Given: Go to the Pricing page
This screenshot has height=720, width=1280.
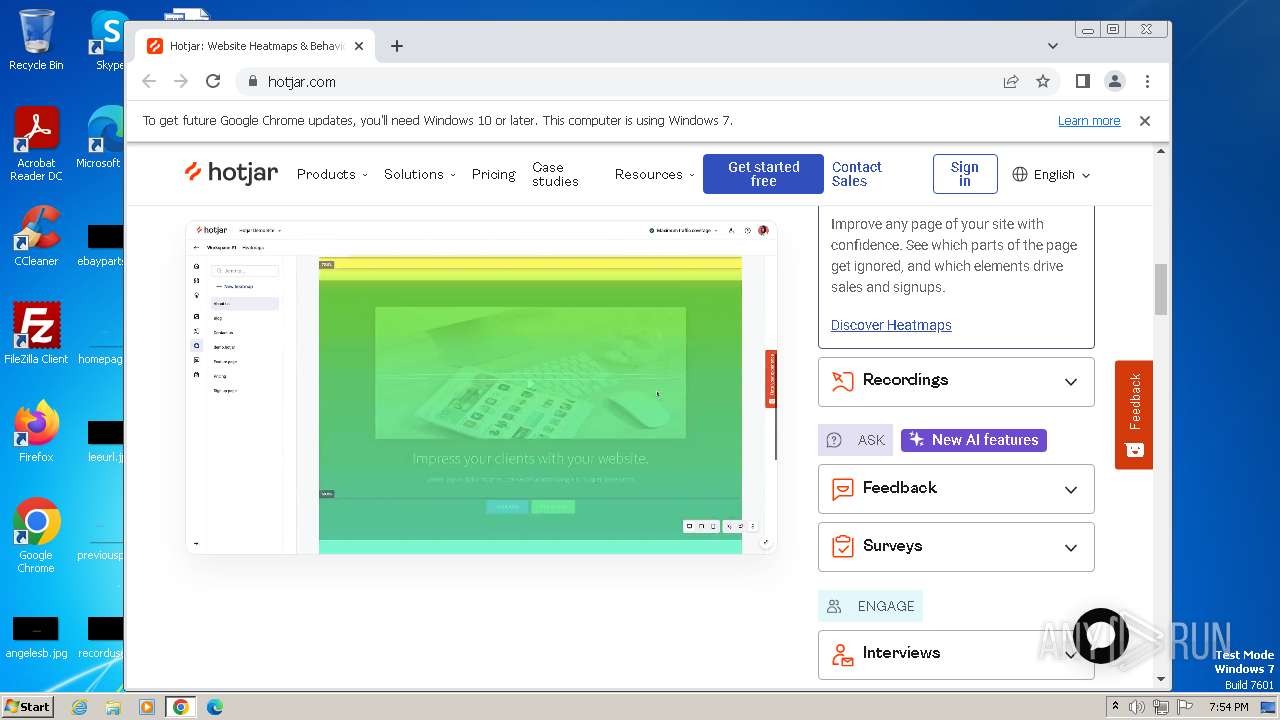Looking at the screenshot, I should (494, 174).
